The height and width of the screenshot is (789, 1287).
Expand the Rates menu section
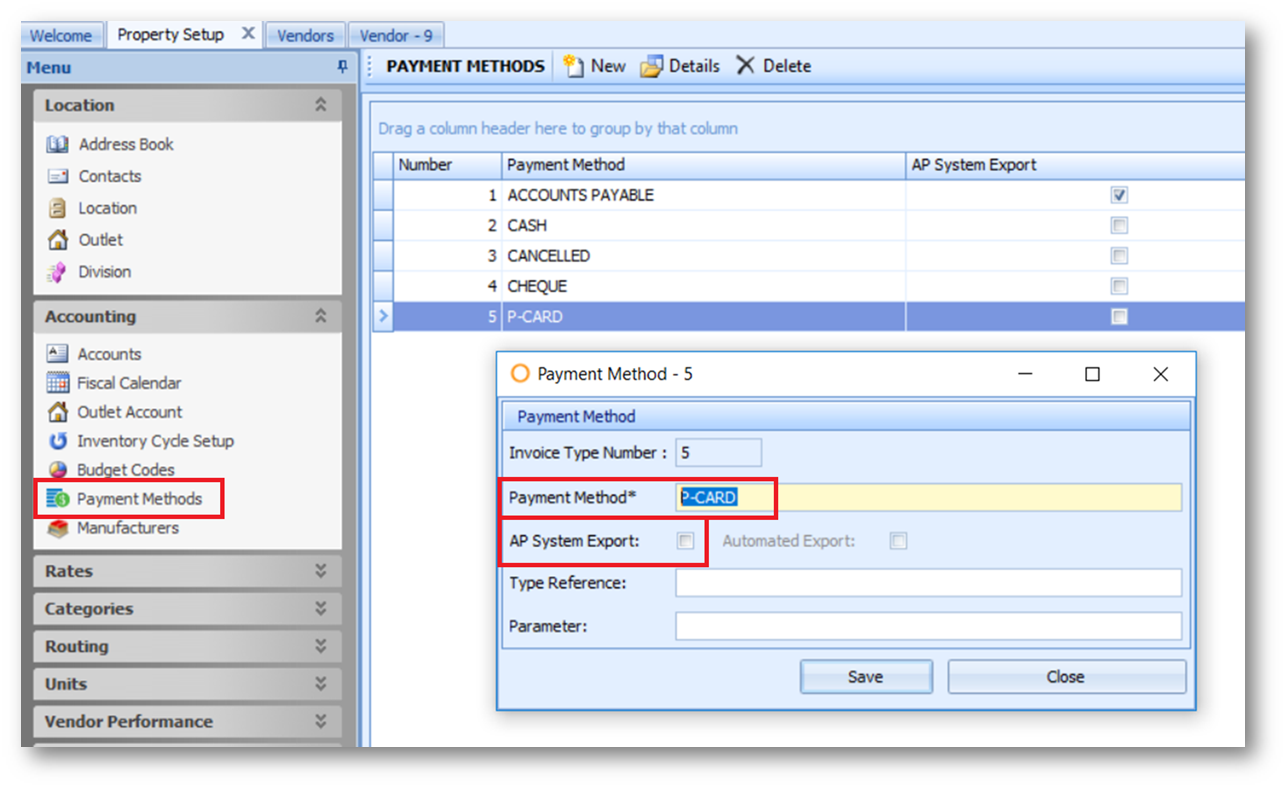[x=320, y=571]
